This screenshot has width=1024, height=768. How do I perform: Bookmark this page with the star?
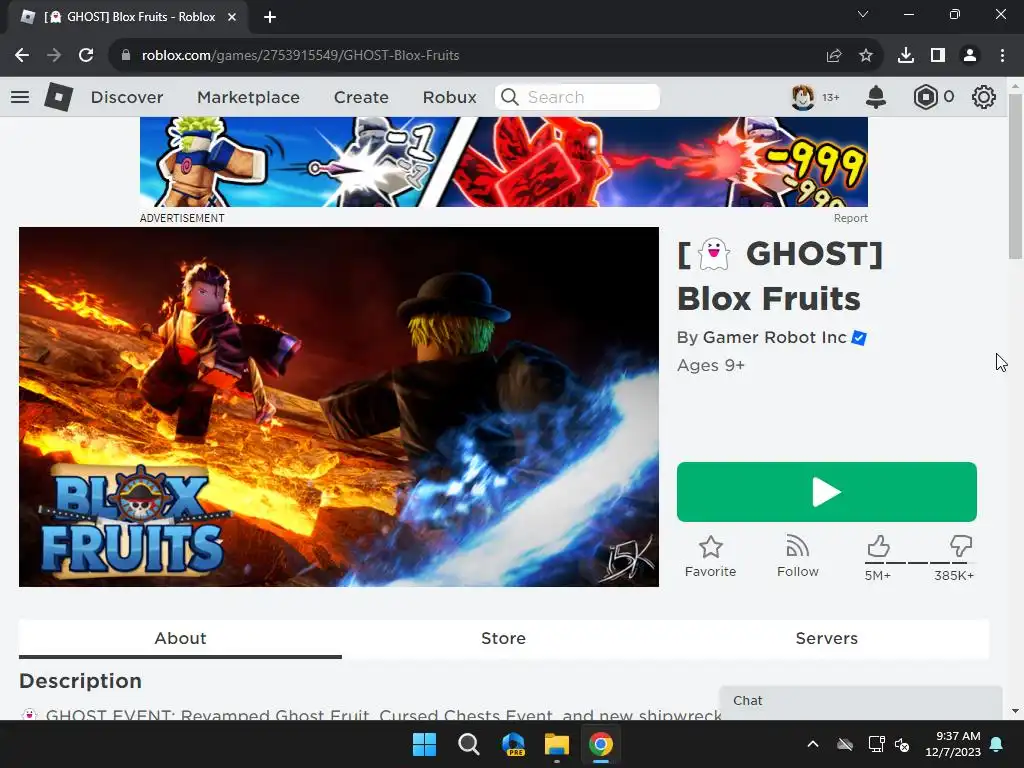(x=866, y=56)
